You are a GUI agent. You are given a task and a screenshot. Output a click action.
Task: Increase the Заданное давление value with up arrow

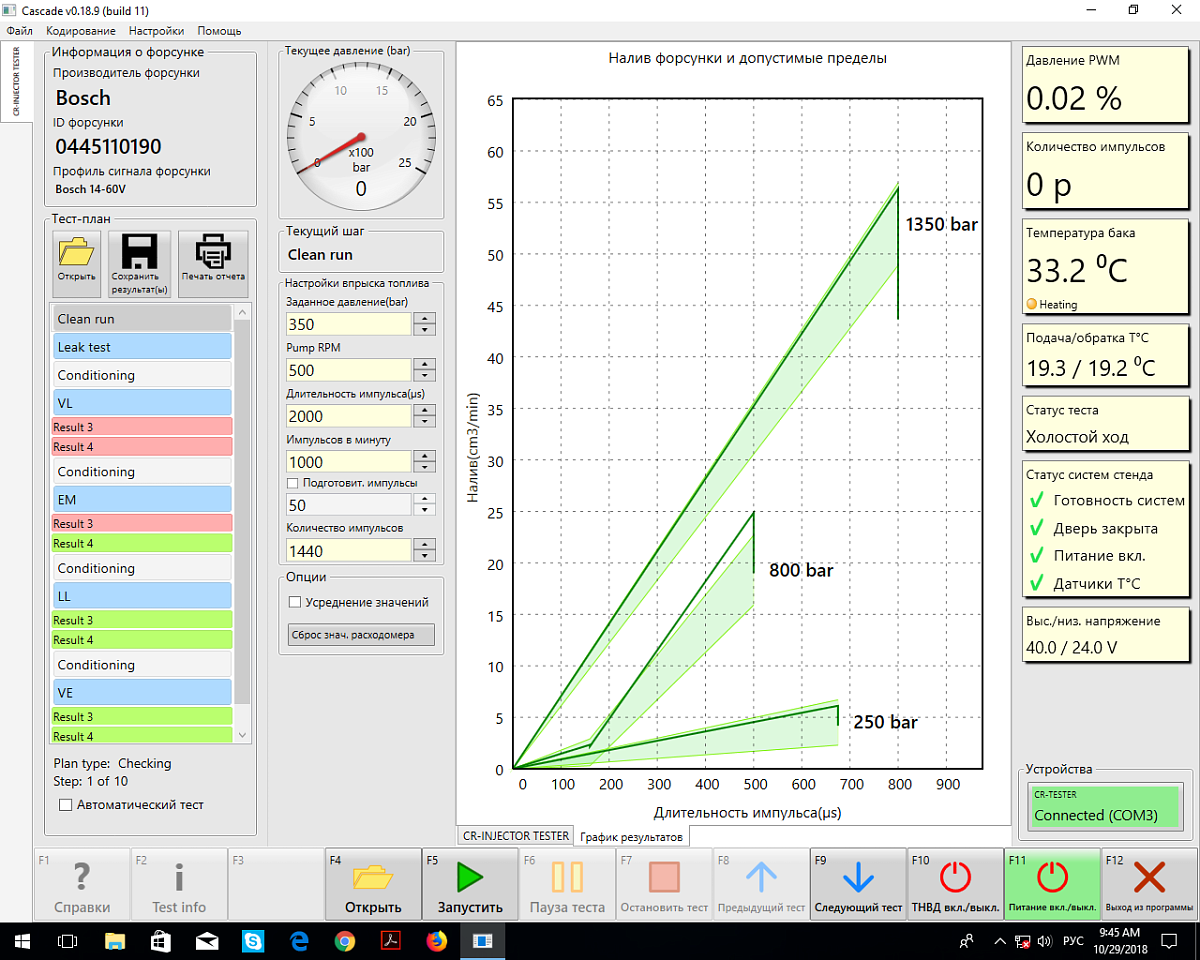(425, 319)
